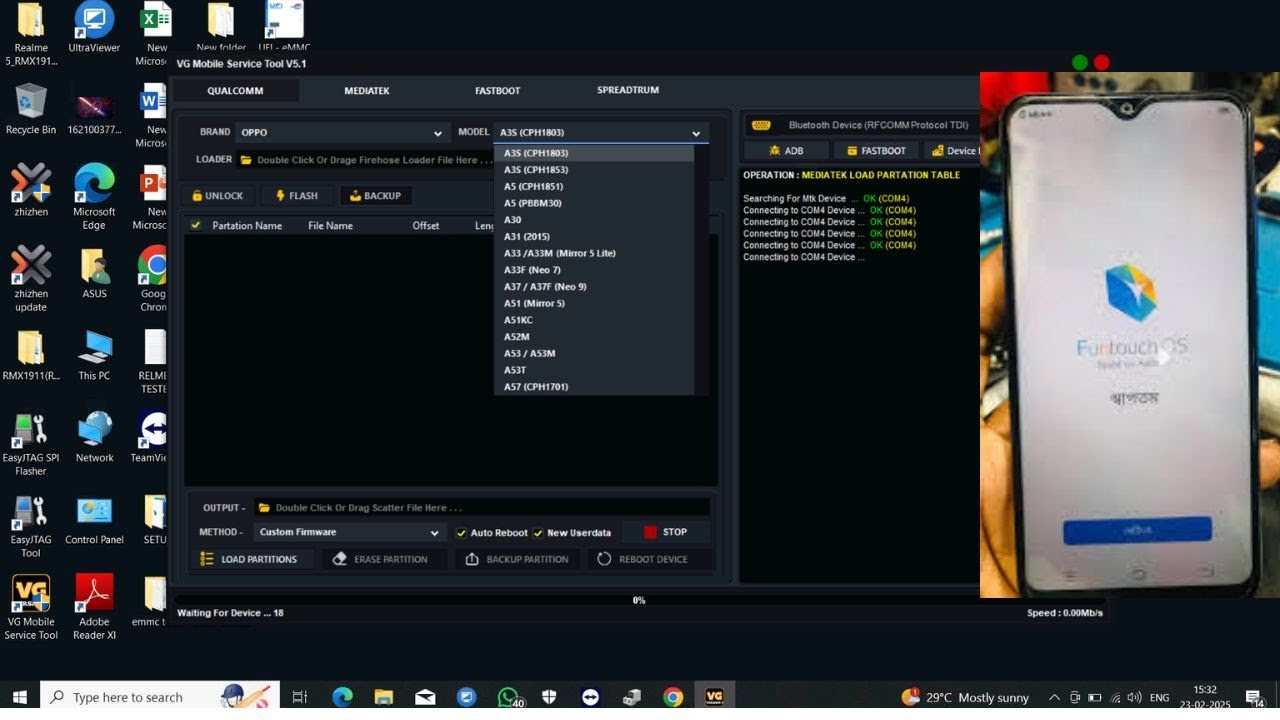Open the Task View taskbar icon

coord(300,697)
